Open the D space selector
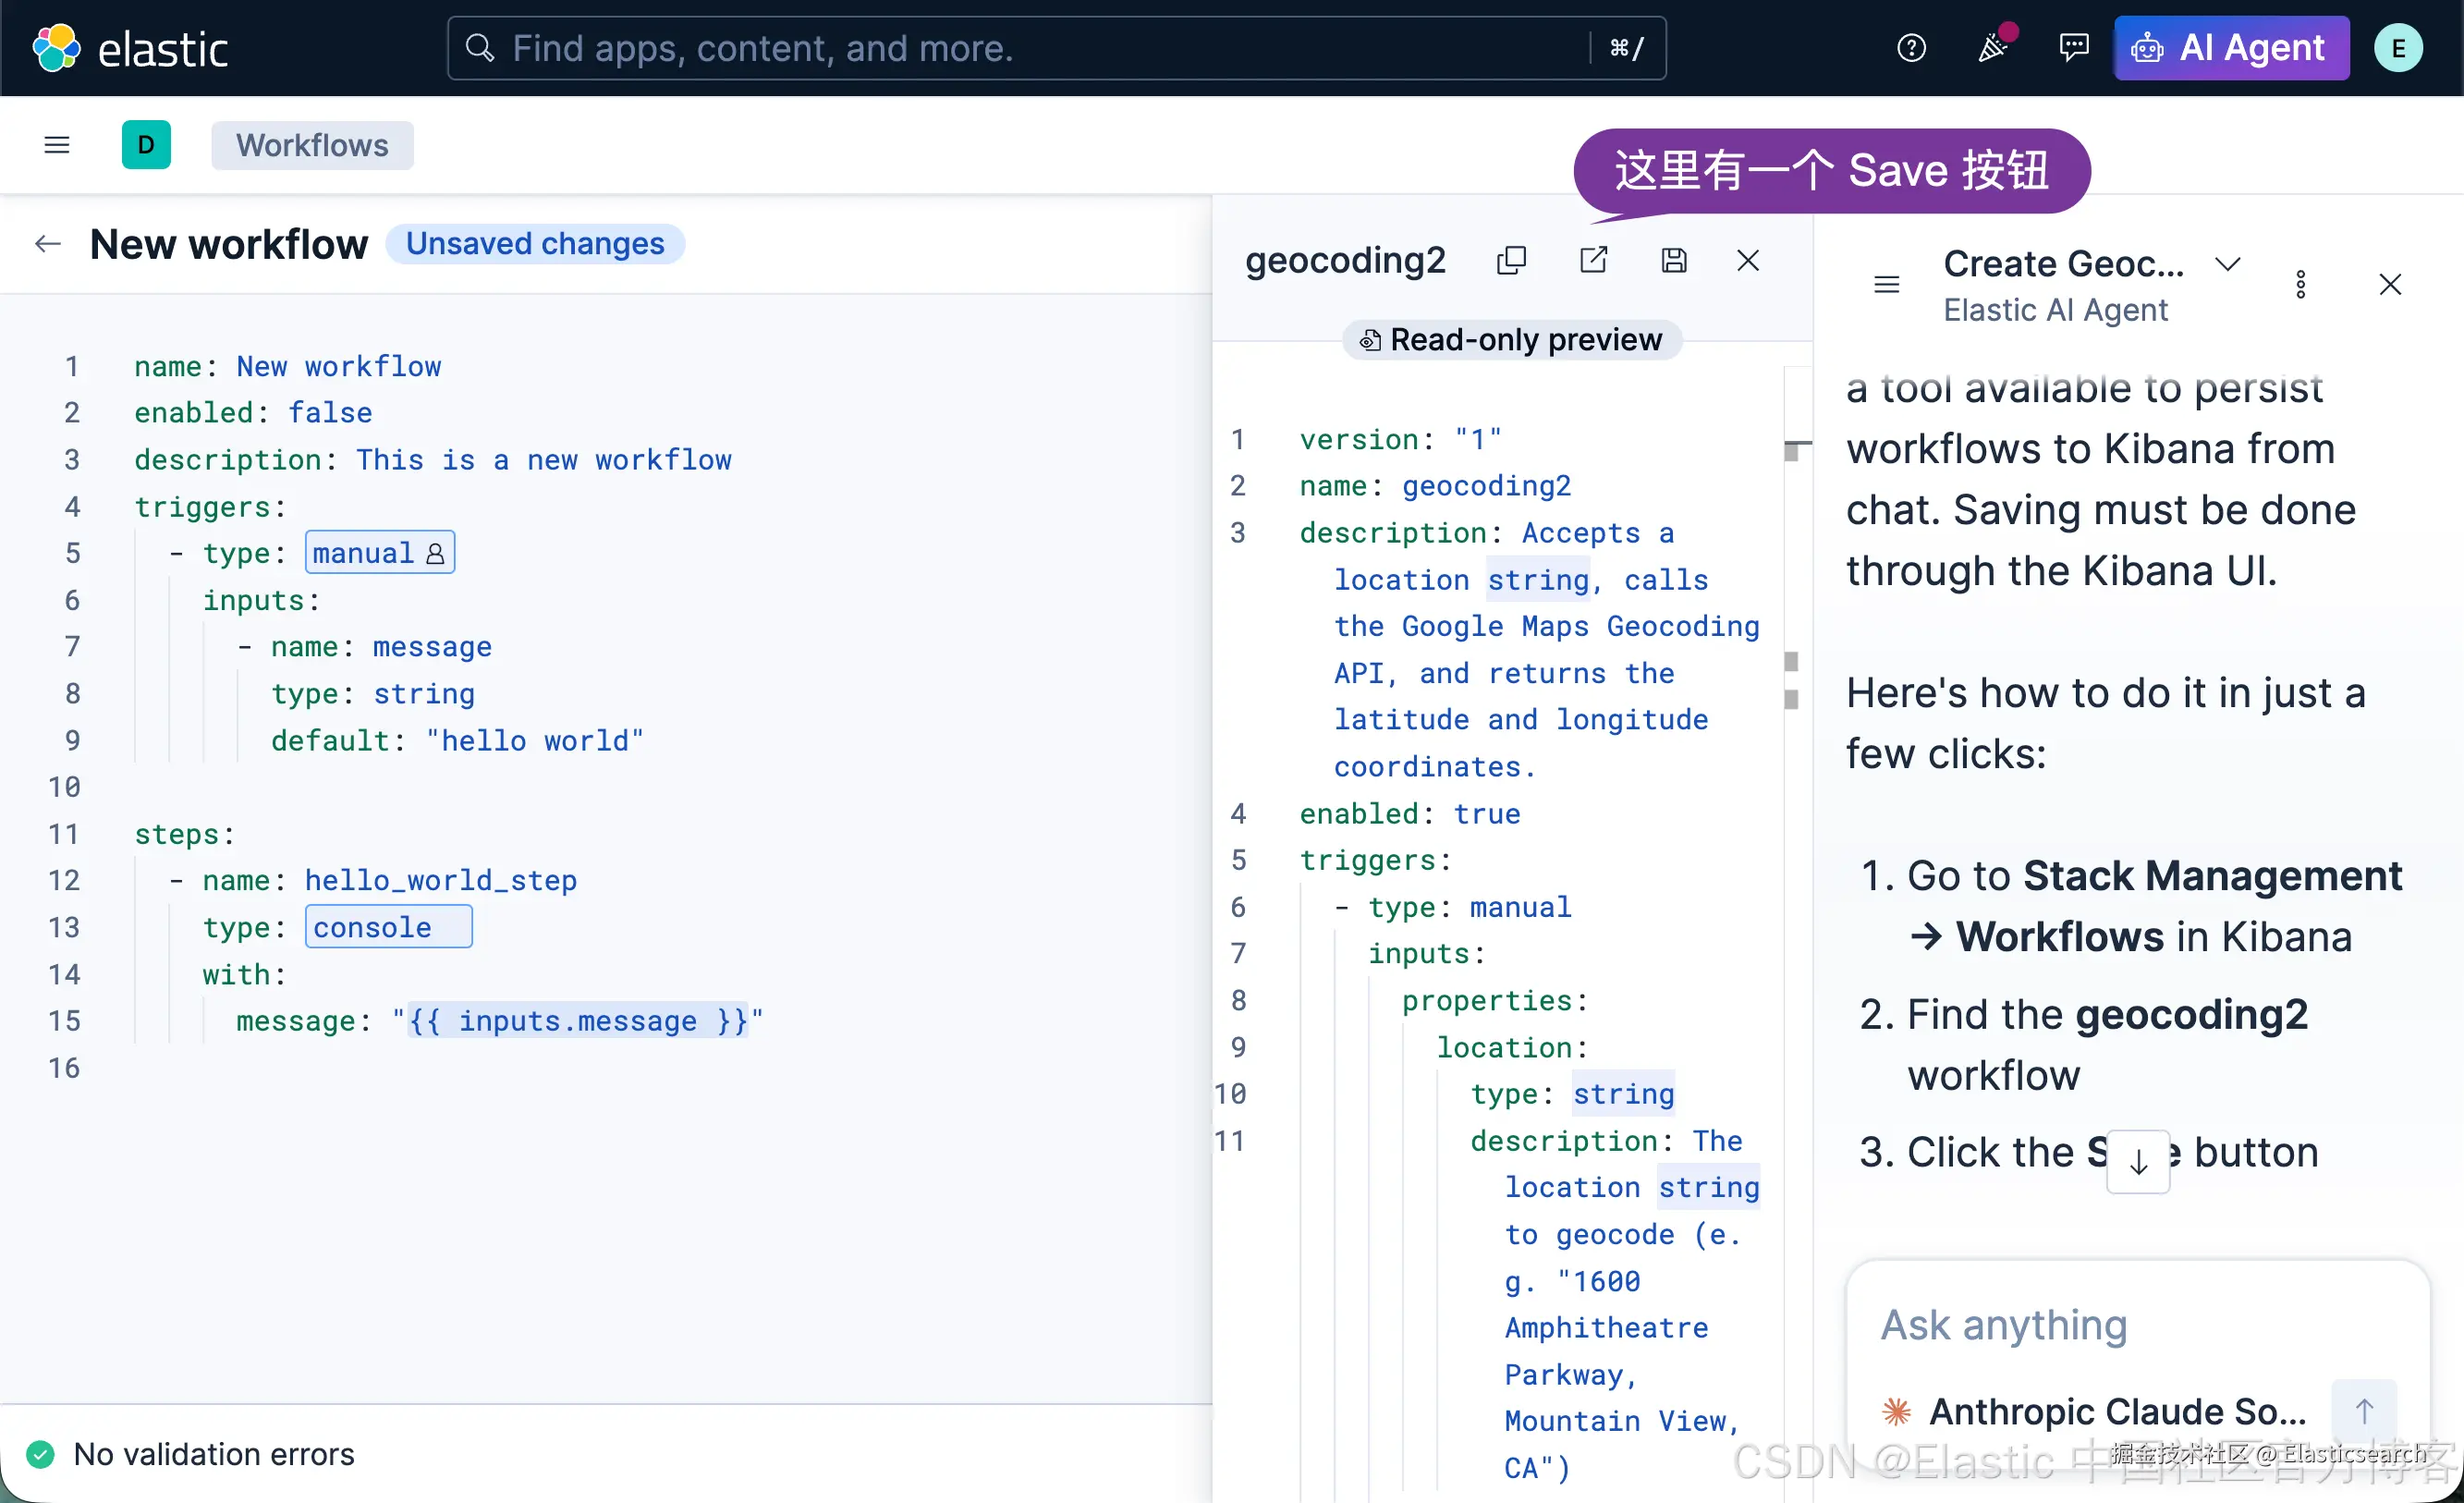 [146, 145]
